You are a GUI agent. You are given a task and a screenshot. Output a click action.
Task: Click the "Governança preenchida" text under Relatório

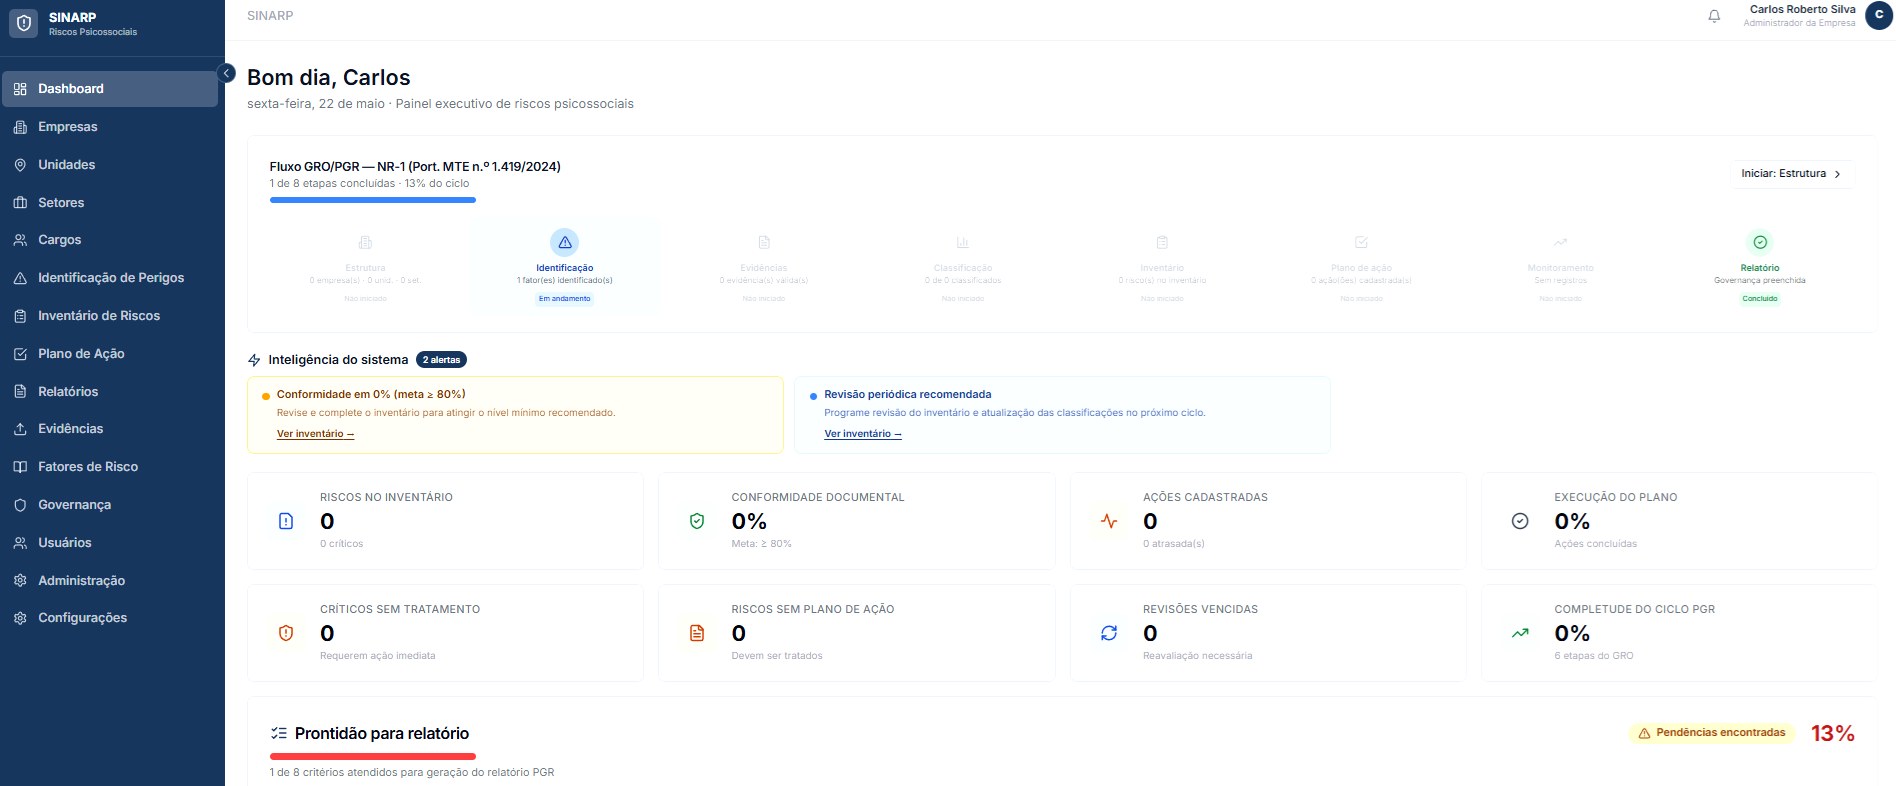[x=1760, y=280]
